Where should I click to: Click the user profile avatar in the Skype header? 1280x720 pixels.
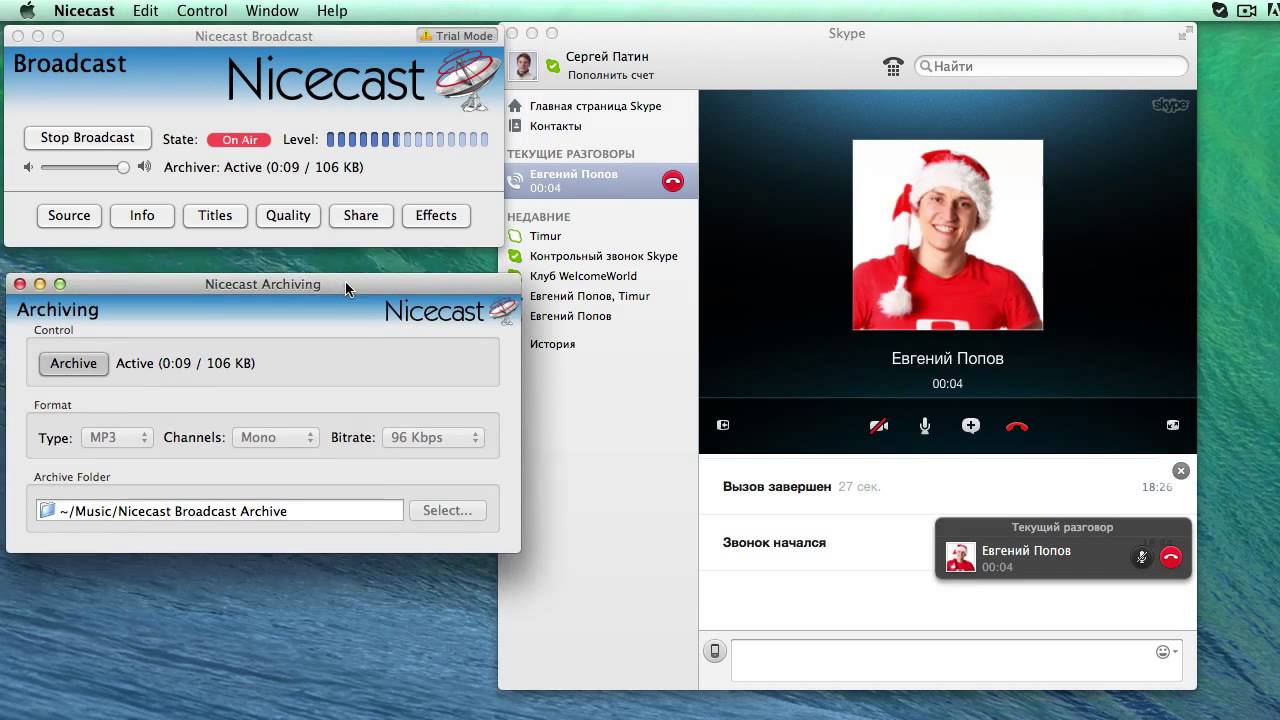pos(523,66)
